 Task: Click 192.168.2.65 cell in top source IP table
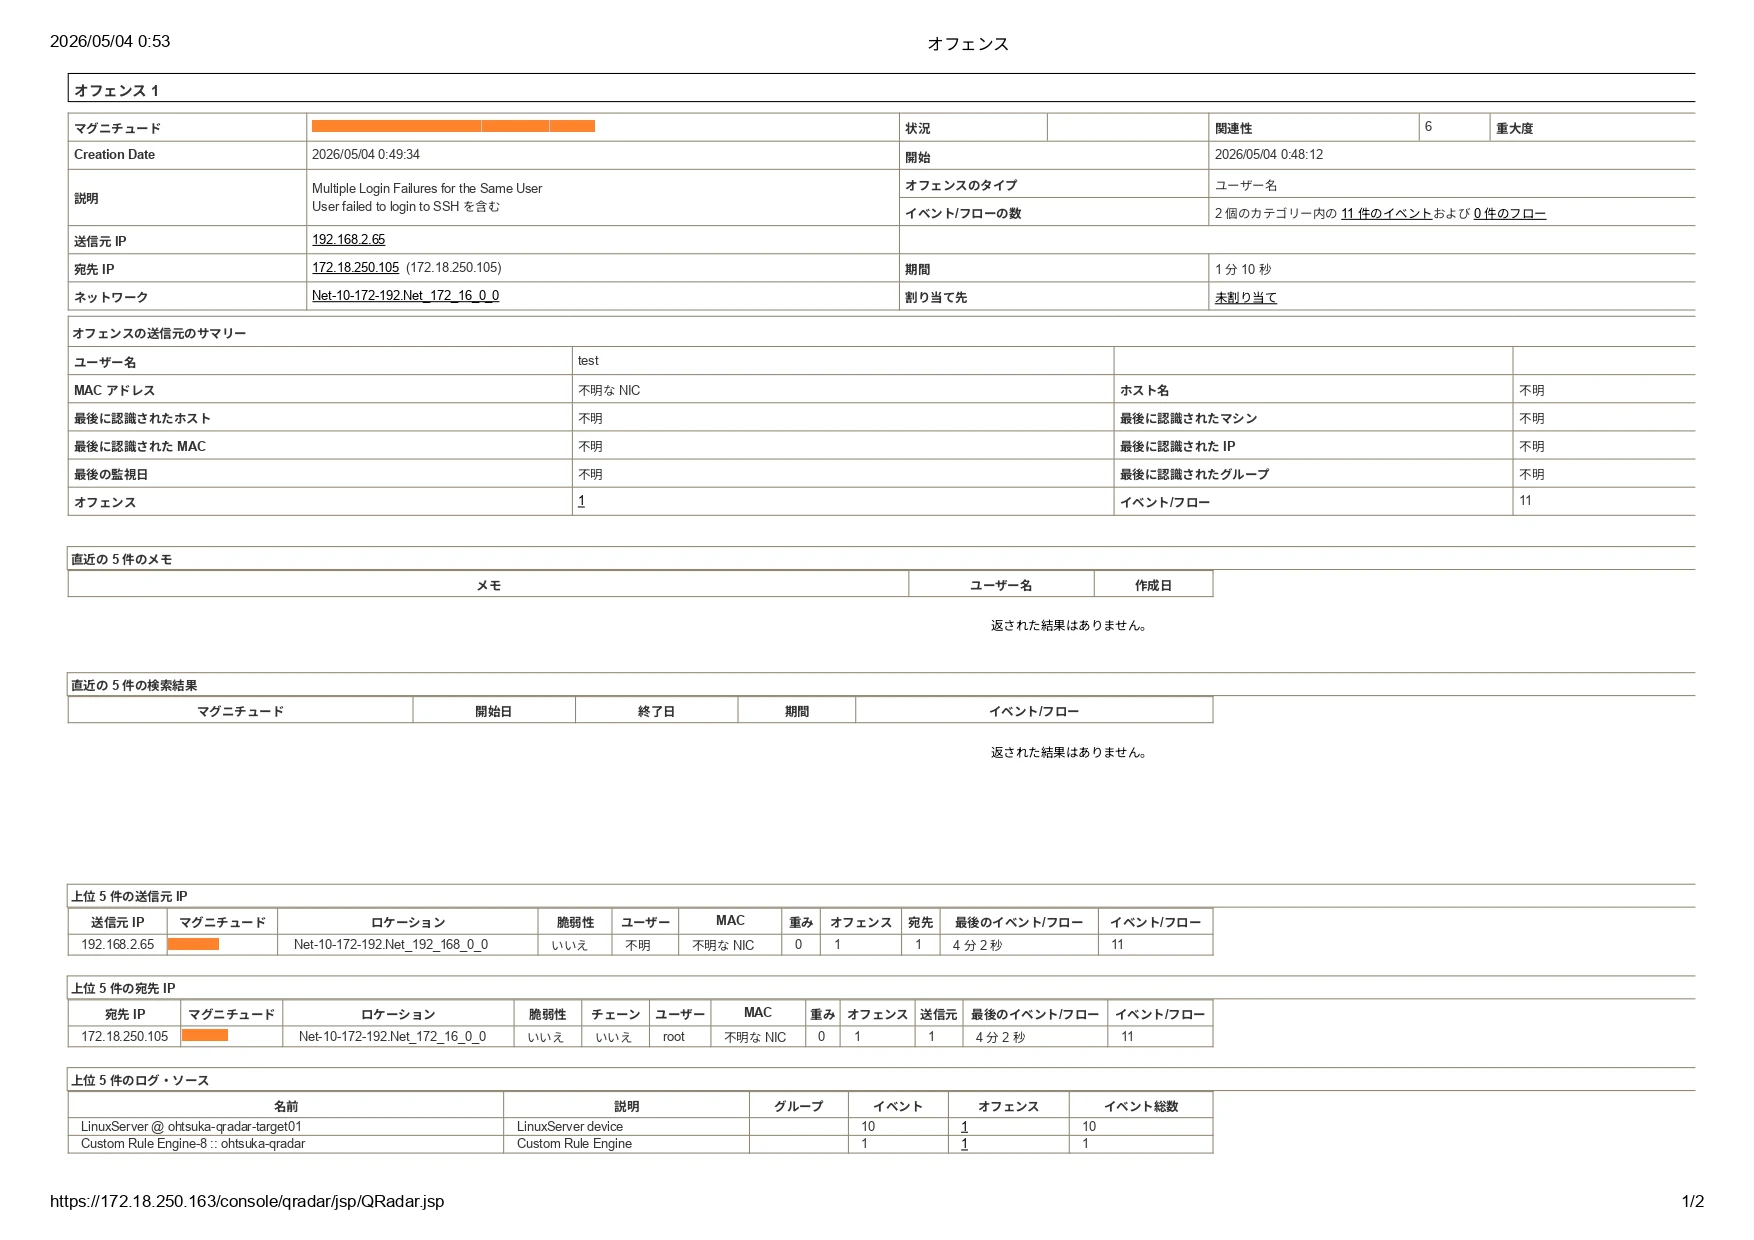(x=118, y=945)
